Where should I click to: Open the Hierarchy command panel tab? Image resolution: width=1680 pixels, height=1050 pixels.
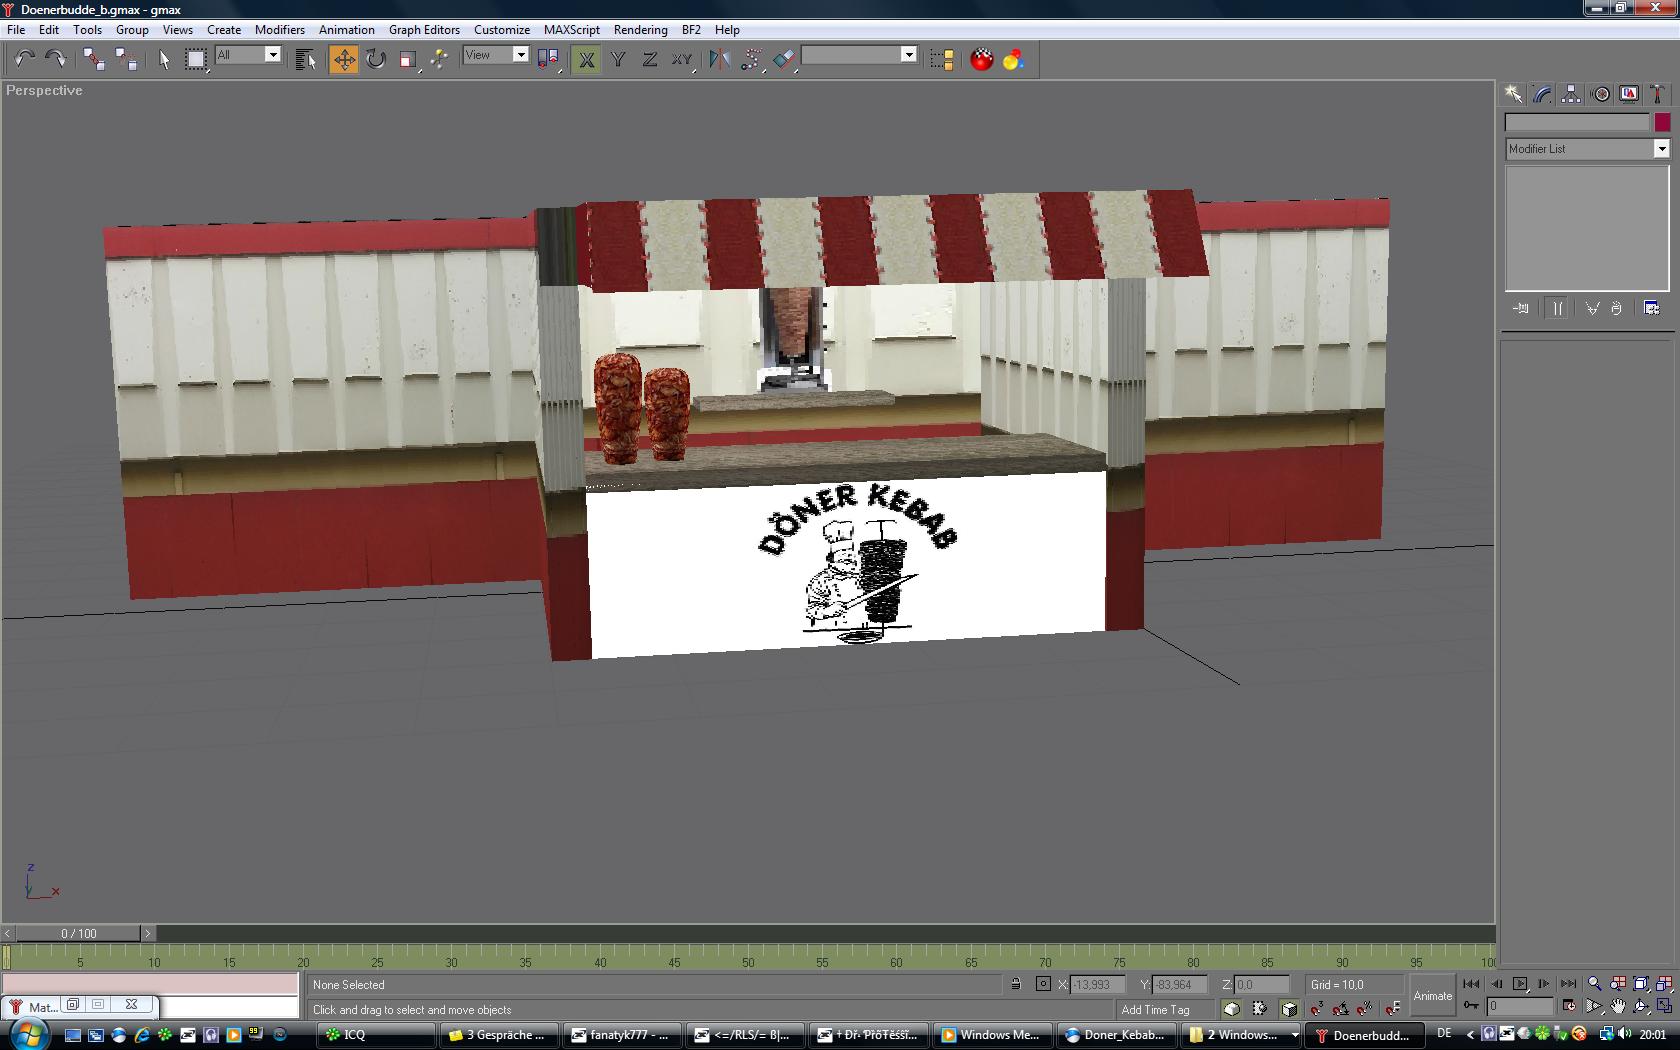tap(1571, 94)
